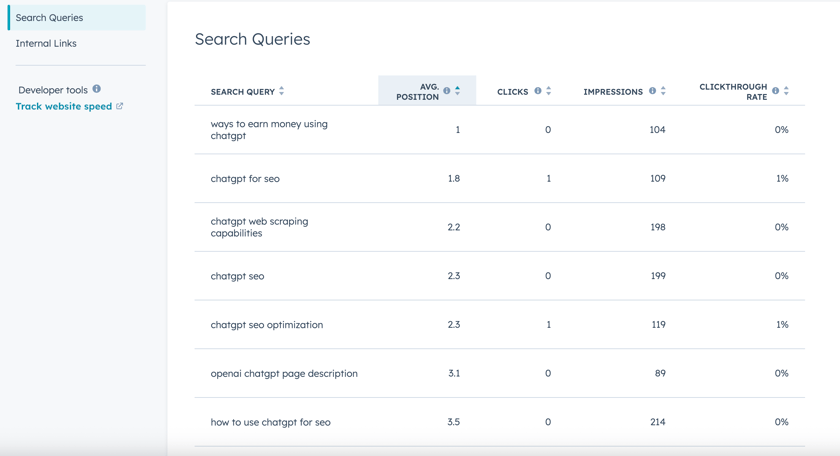Click the Impressions column header label
840x456 pixels.
613,92
